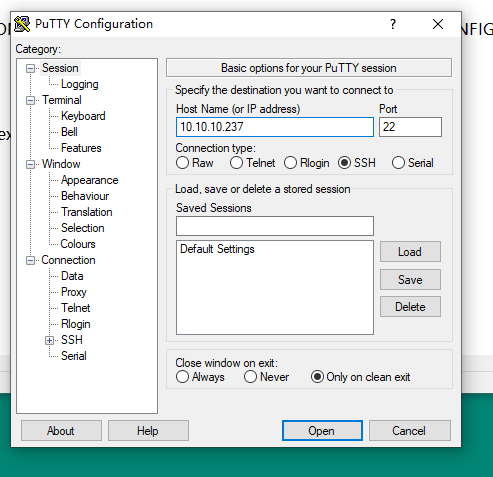Click the Save session button
This screenshot has height=477, width=493.
coord(410,279)
